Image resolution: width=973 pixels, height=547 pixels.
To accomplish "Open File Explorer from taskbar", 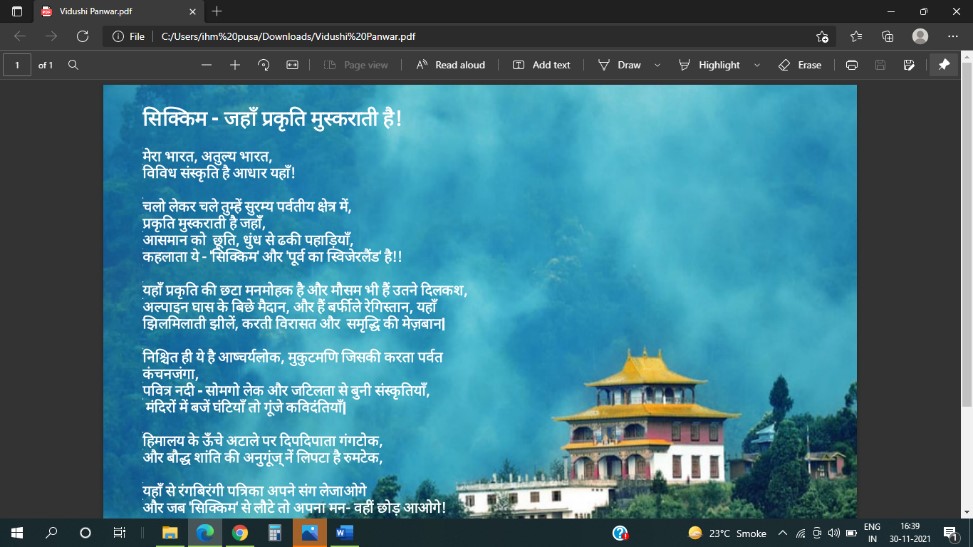I will pos(169,533).
